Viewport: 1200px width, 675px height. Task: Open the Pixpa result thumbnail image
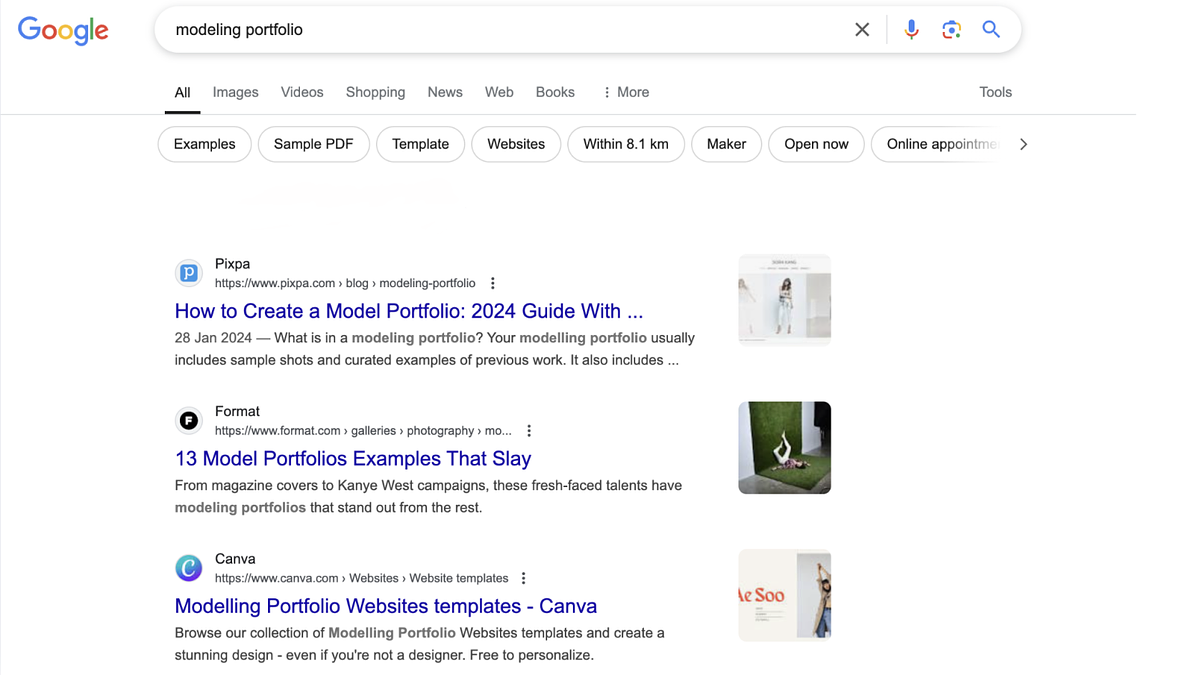pyautogui.click(x=784, y=300)
